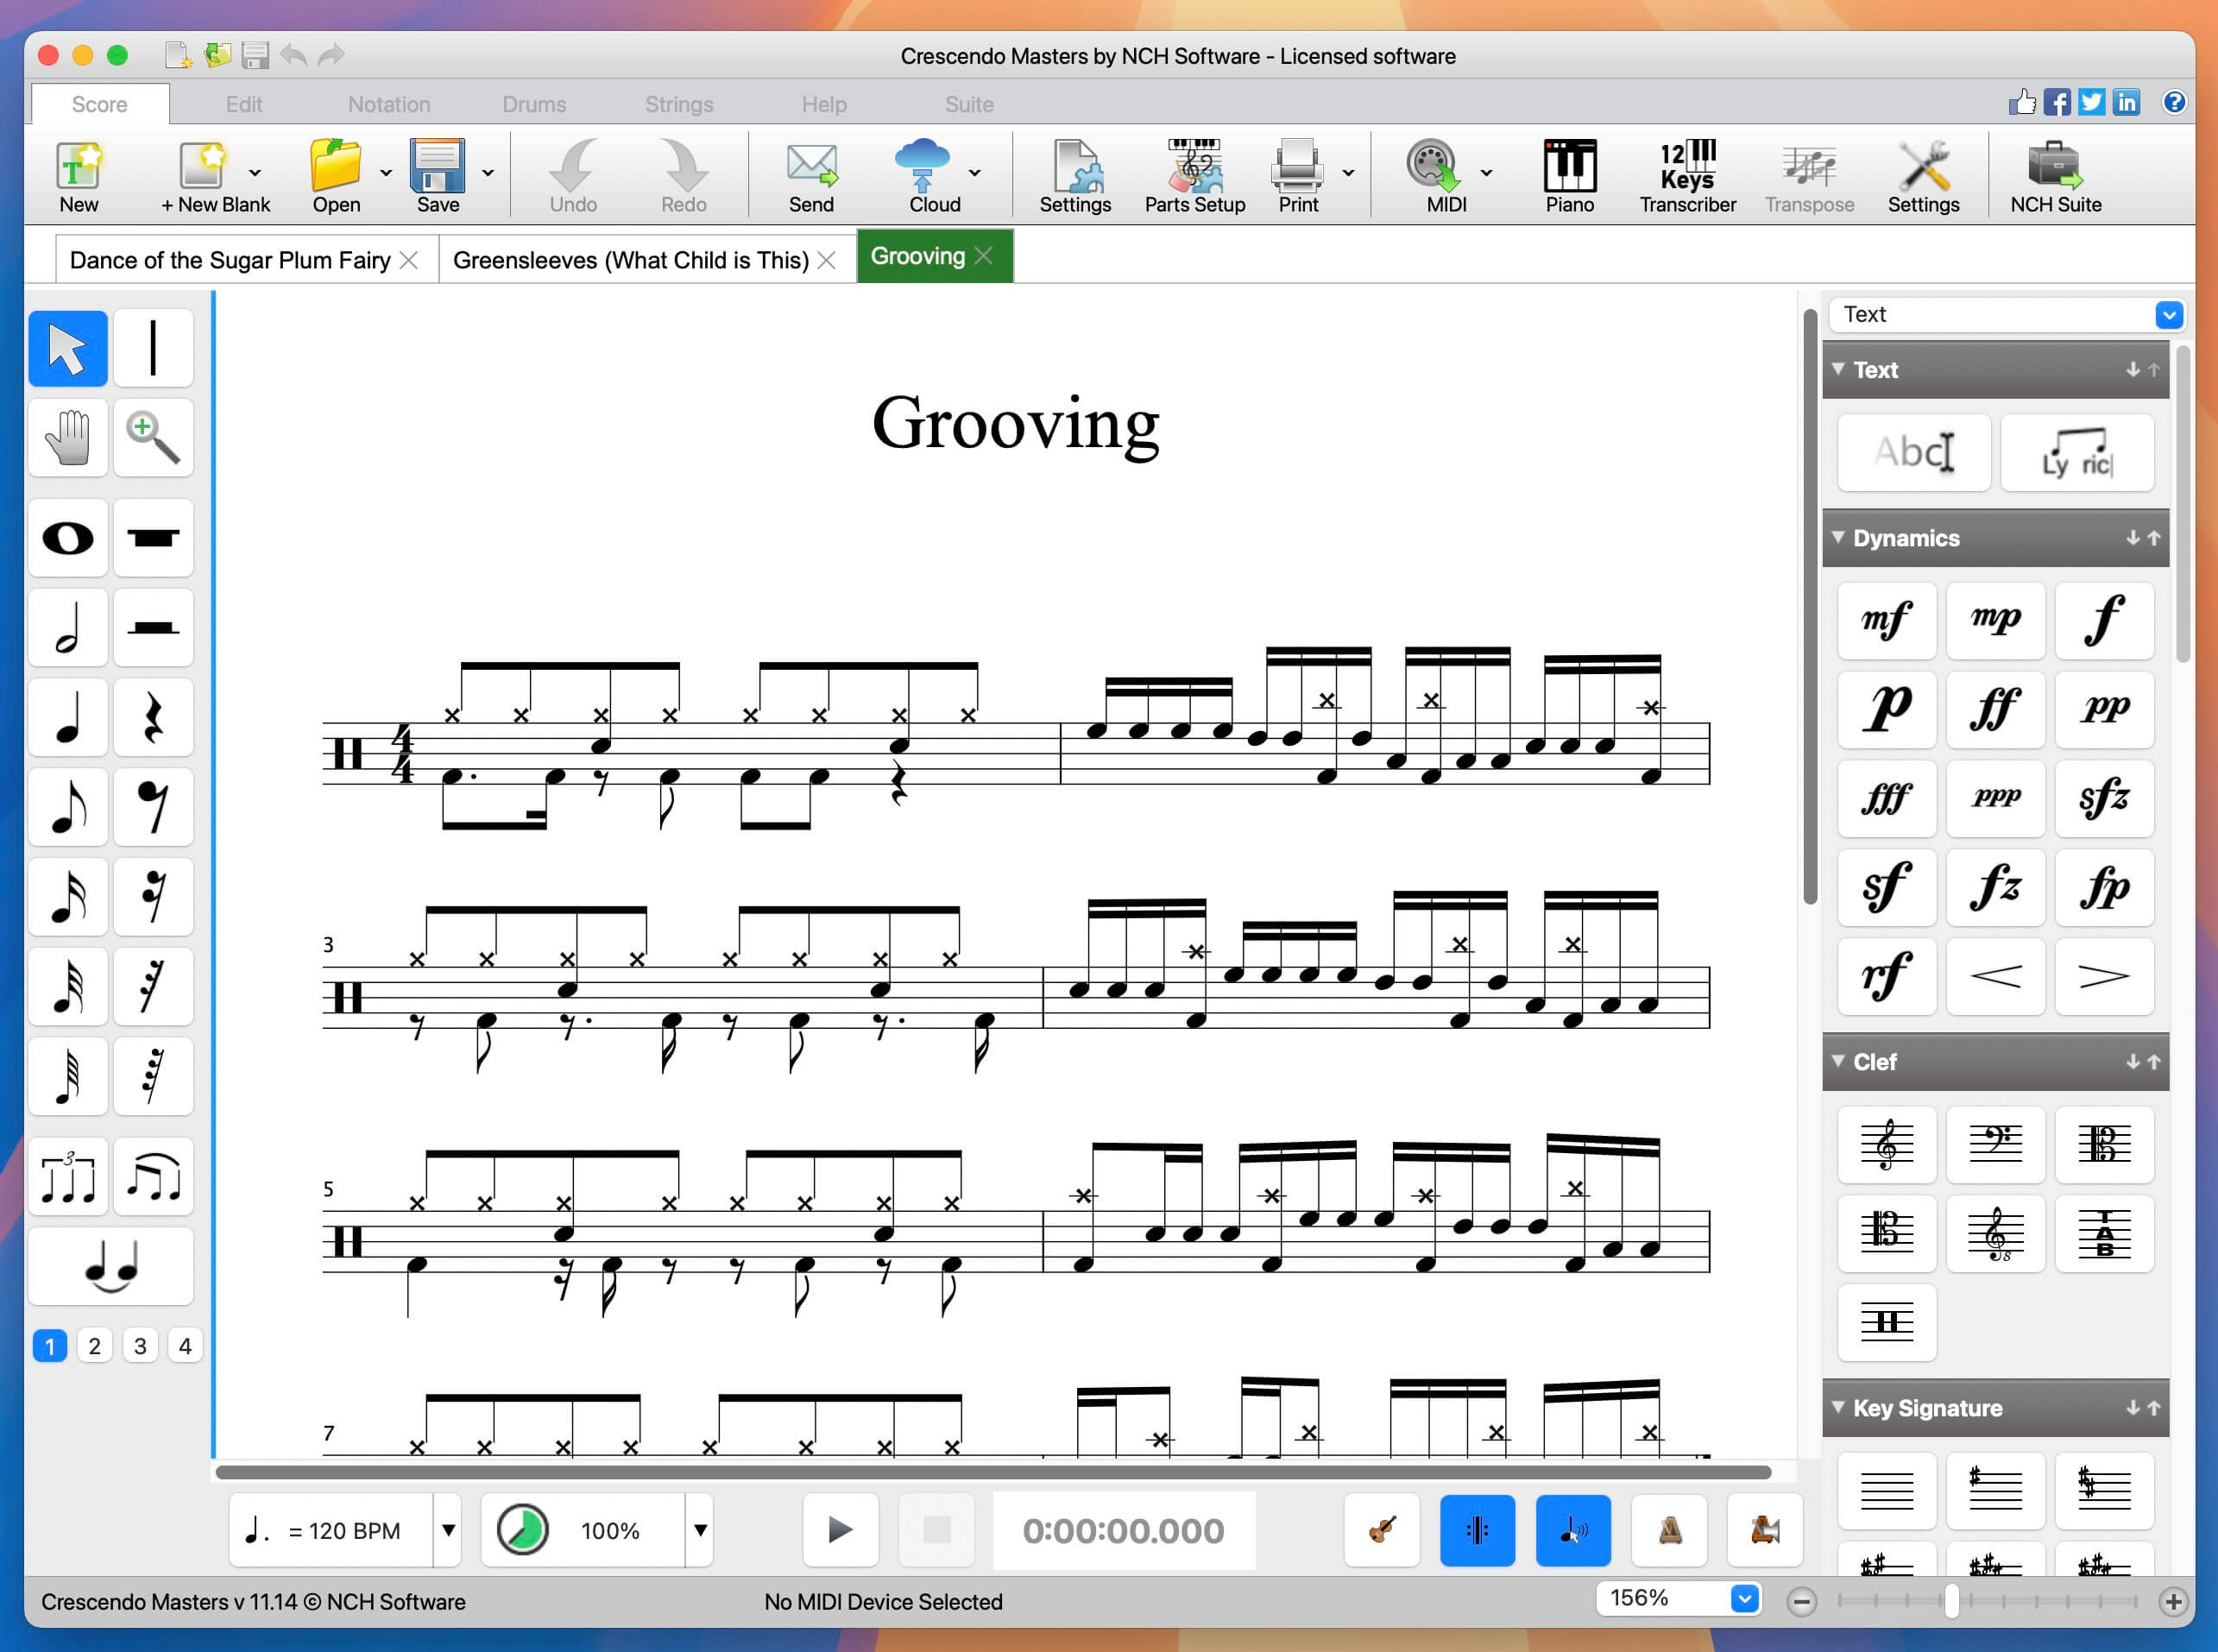Open the tempo BPM dropdown
The image size is (2218, 1652).
coord(448,1529)
